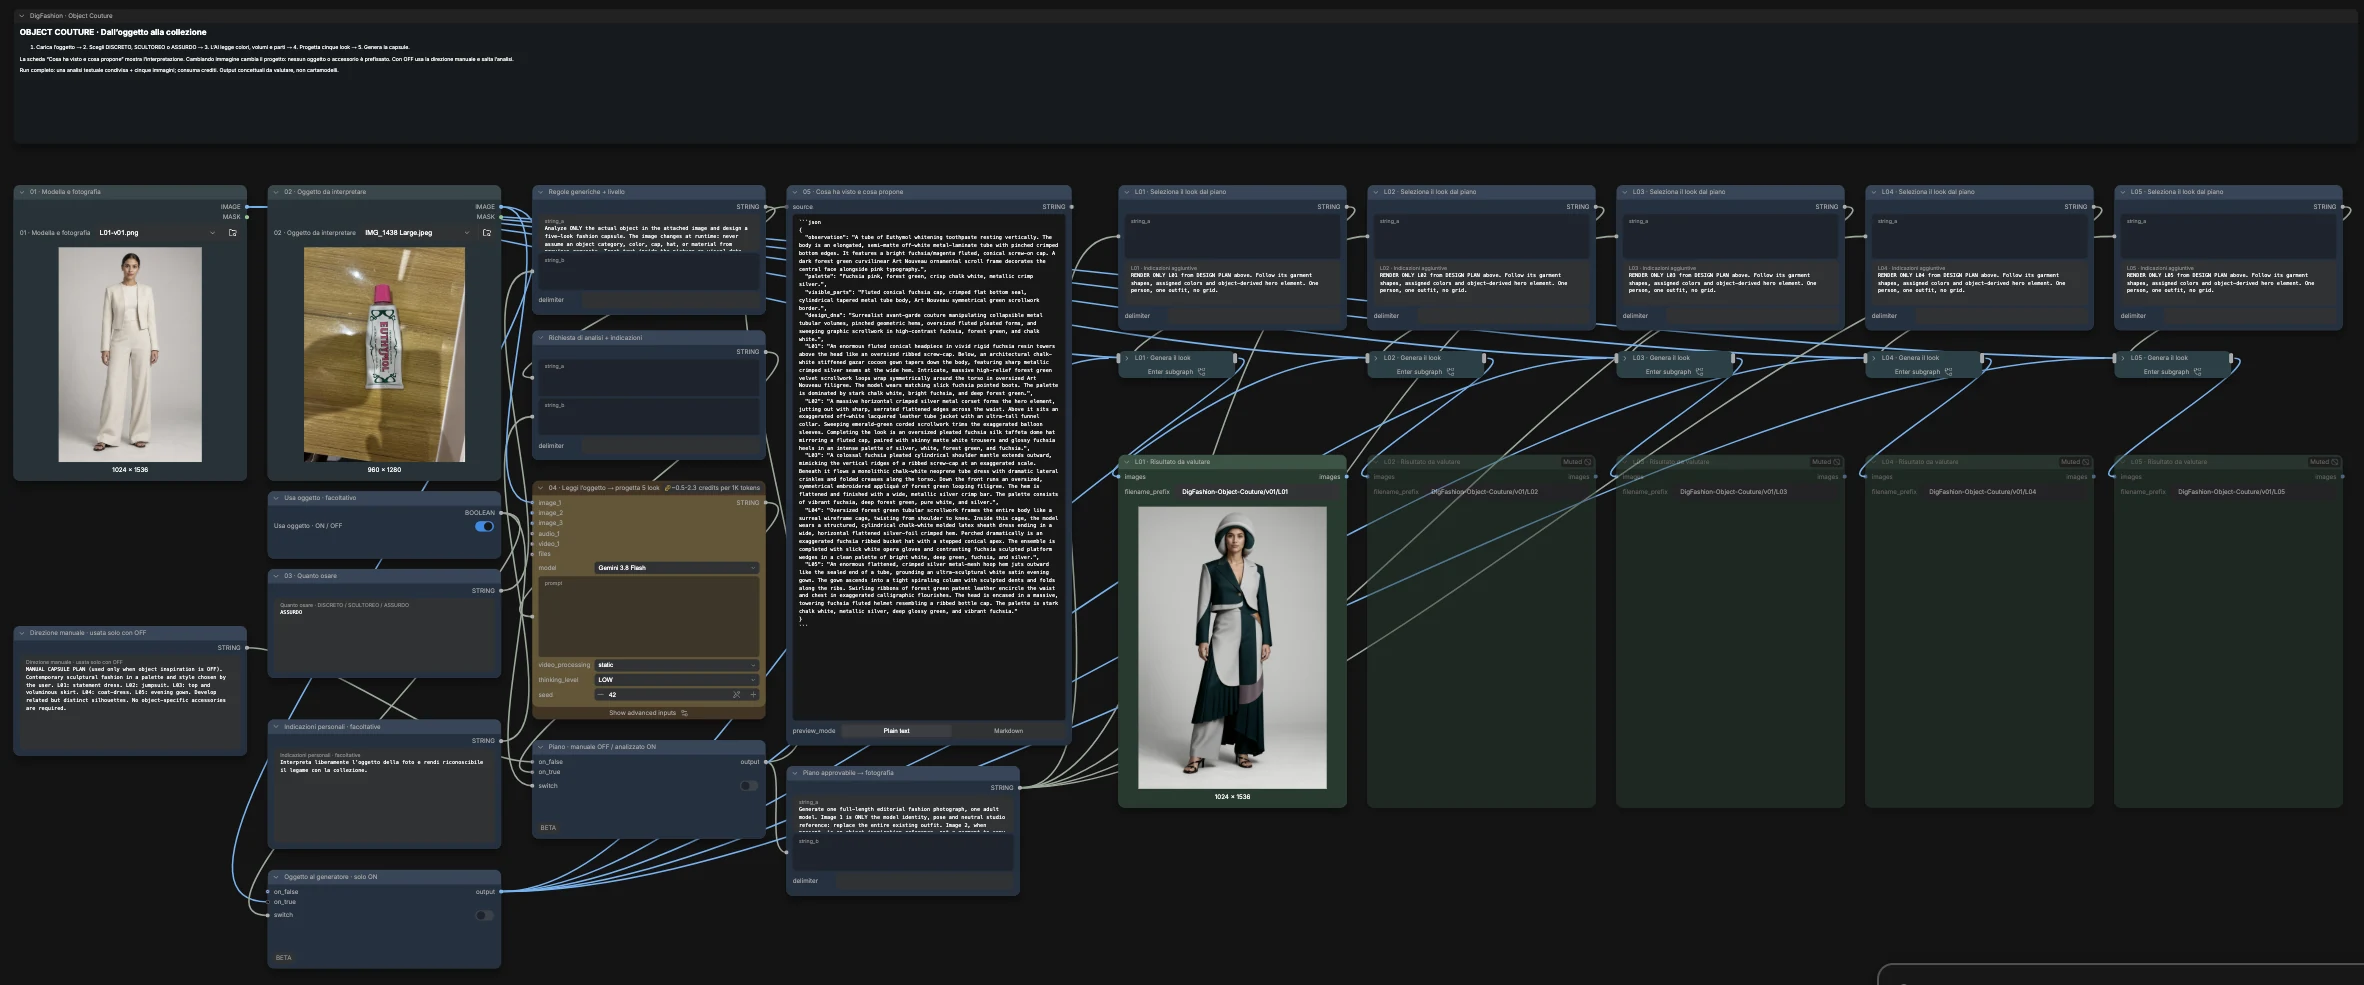Click Enter subgraph icon on L03 Genera il look

1700,372
